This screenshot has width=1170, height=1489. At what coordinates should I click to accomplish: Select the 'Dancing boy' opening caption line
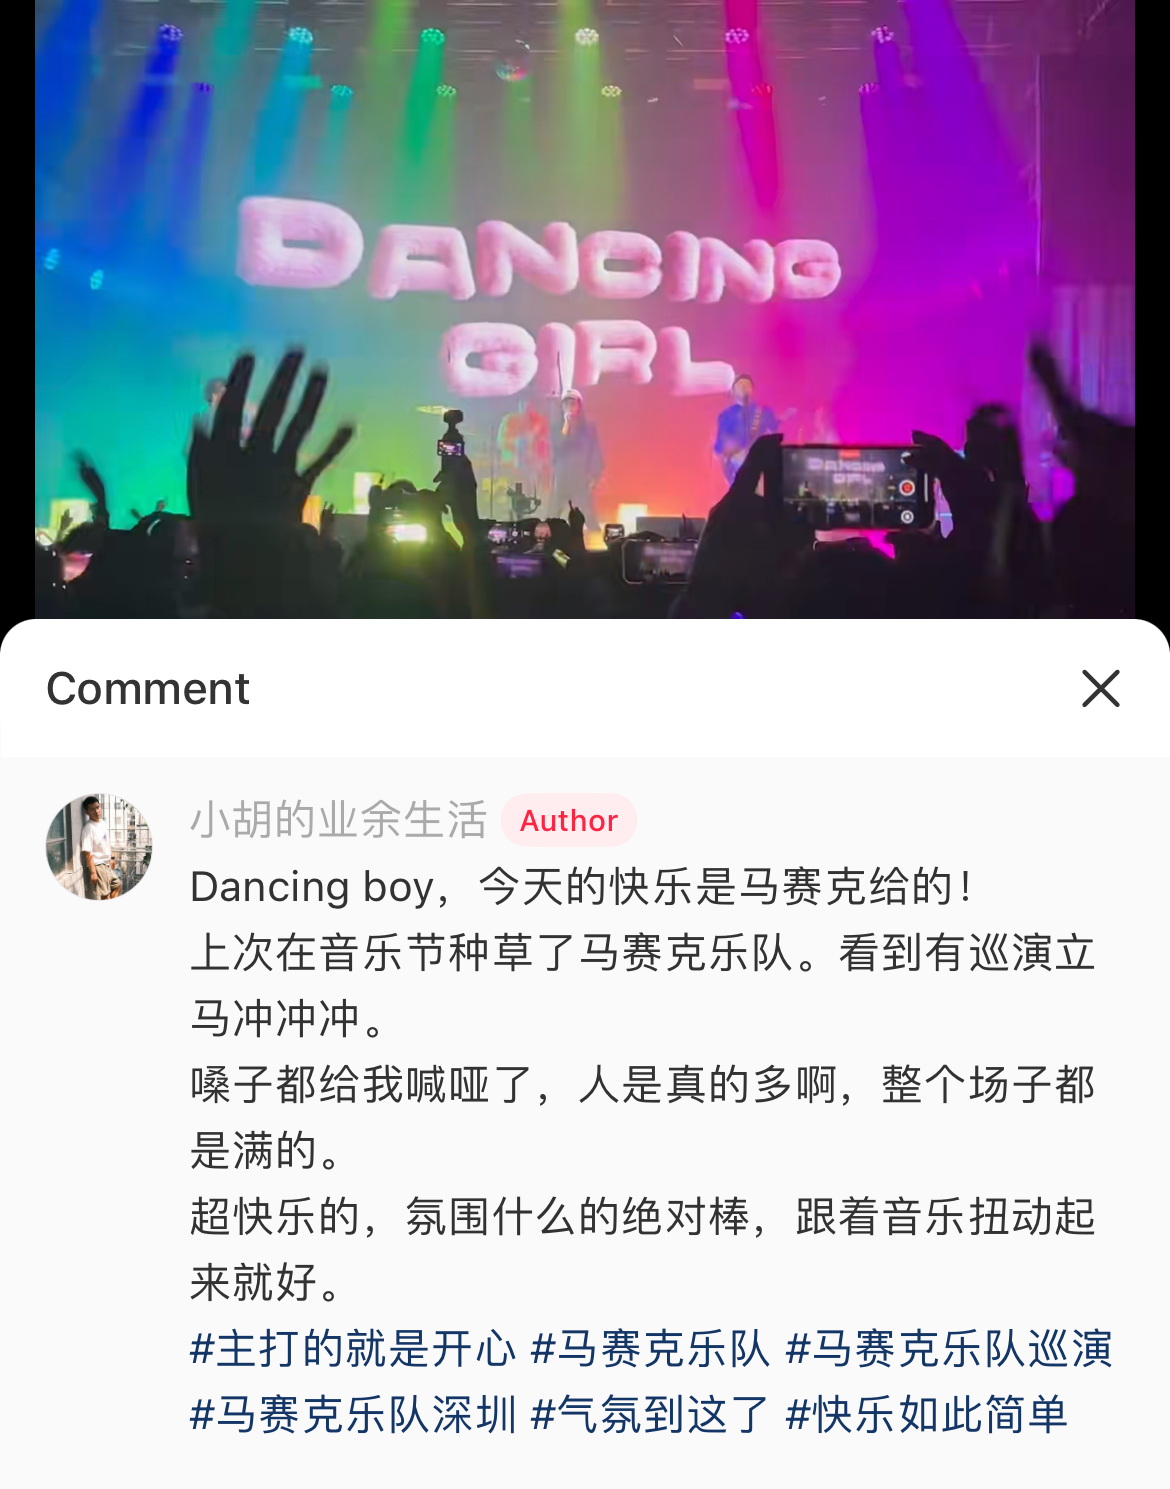581,886
